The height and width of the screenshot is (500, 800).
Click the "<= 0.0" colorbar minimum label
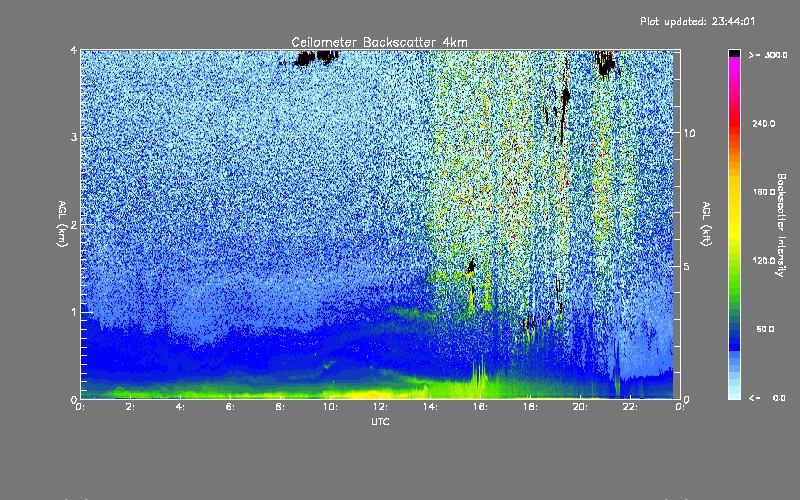[767, 398]
